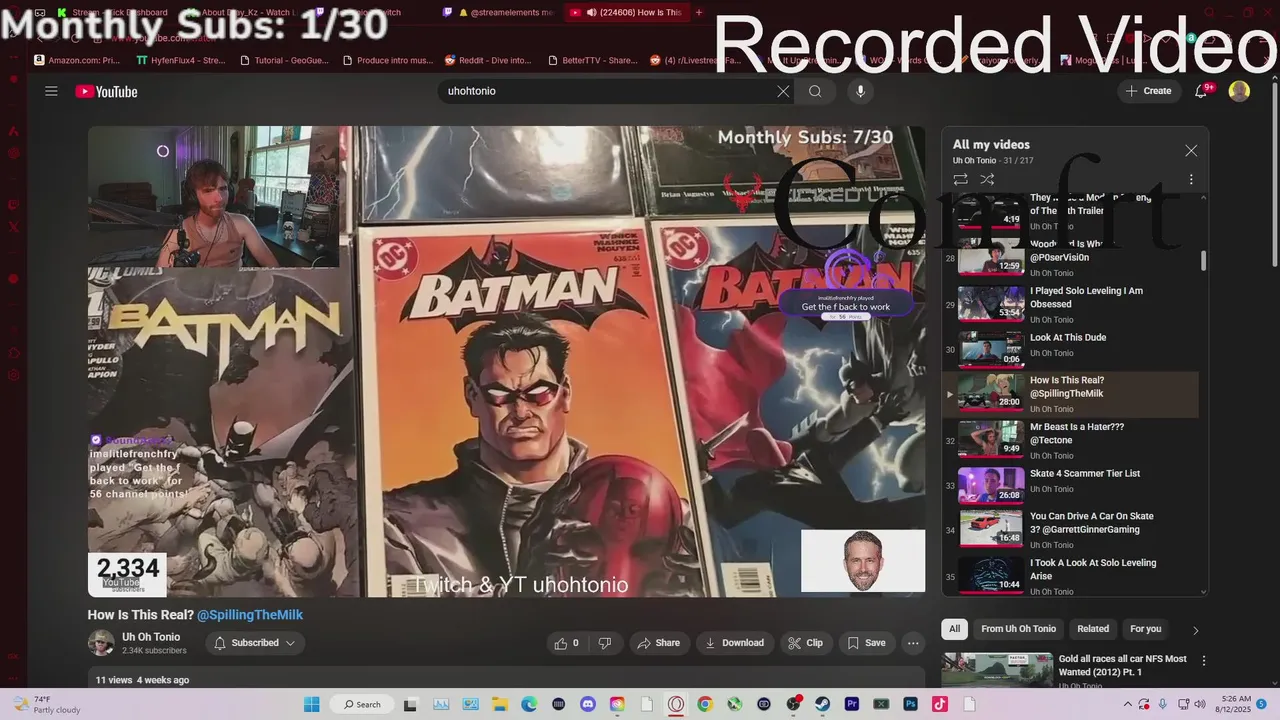1280x720 pixels.
Task: Open the playlist three-dot options menu
Action: click(x=1191, y=179)
